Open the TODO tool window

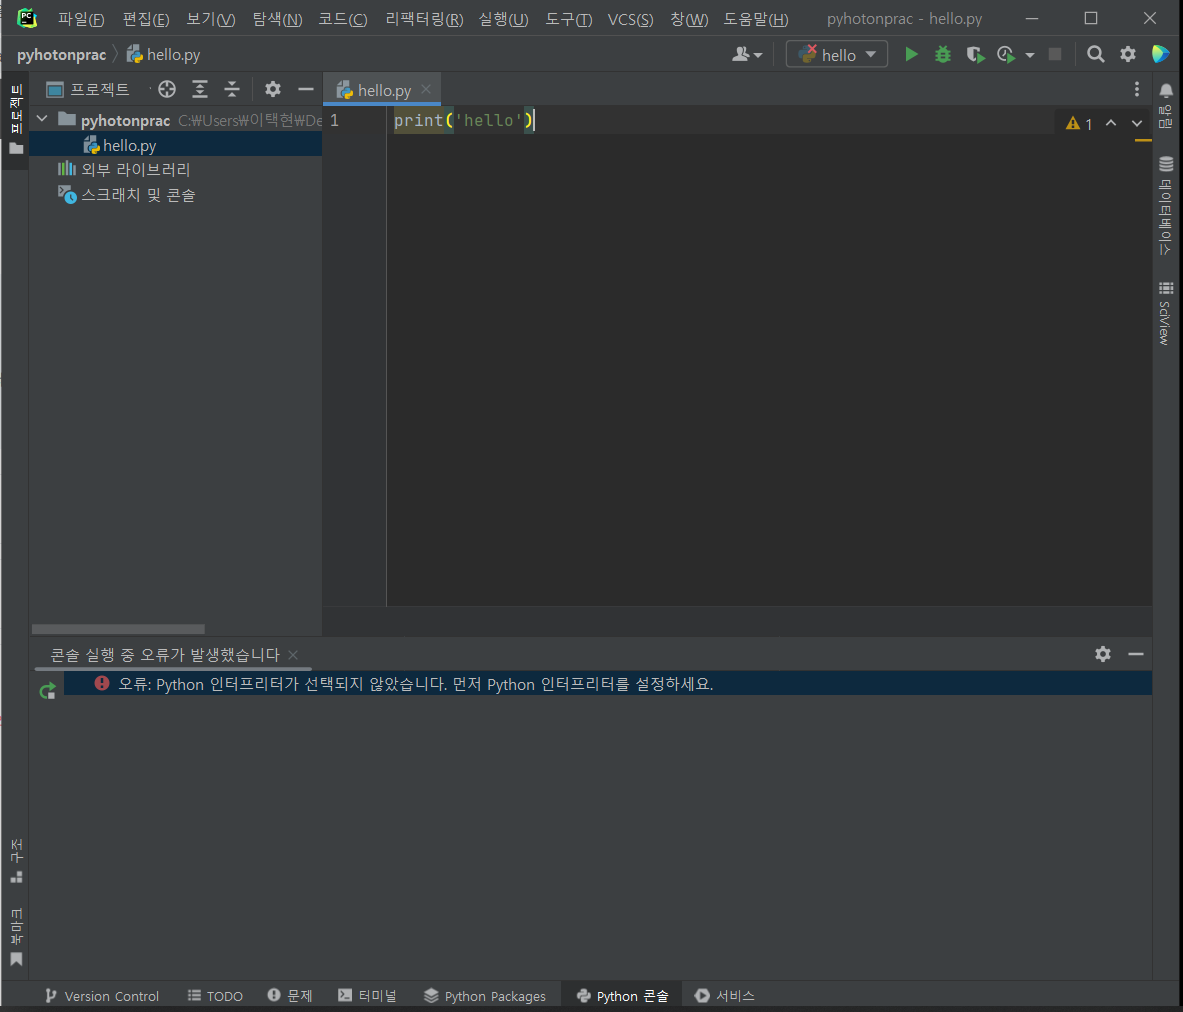[215, 996]
